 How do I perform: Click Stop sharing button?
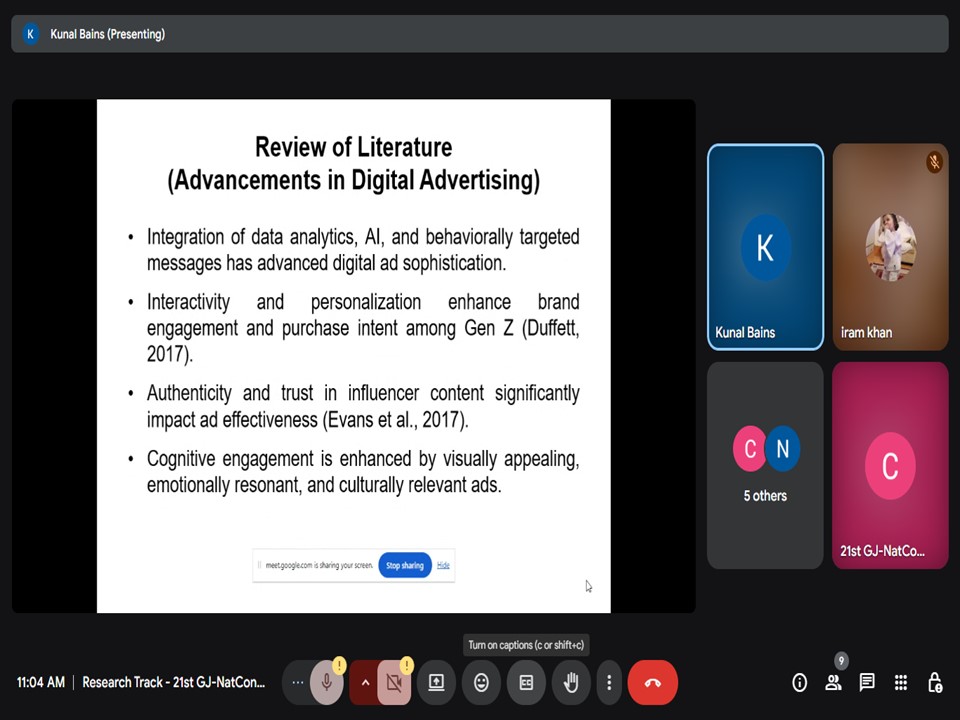[x=405, y=565]
